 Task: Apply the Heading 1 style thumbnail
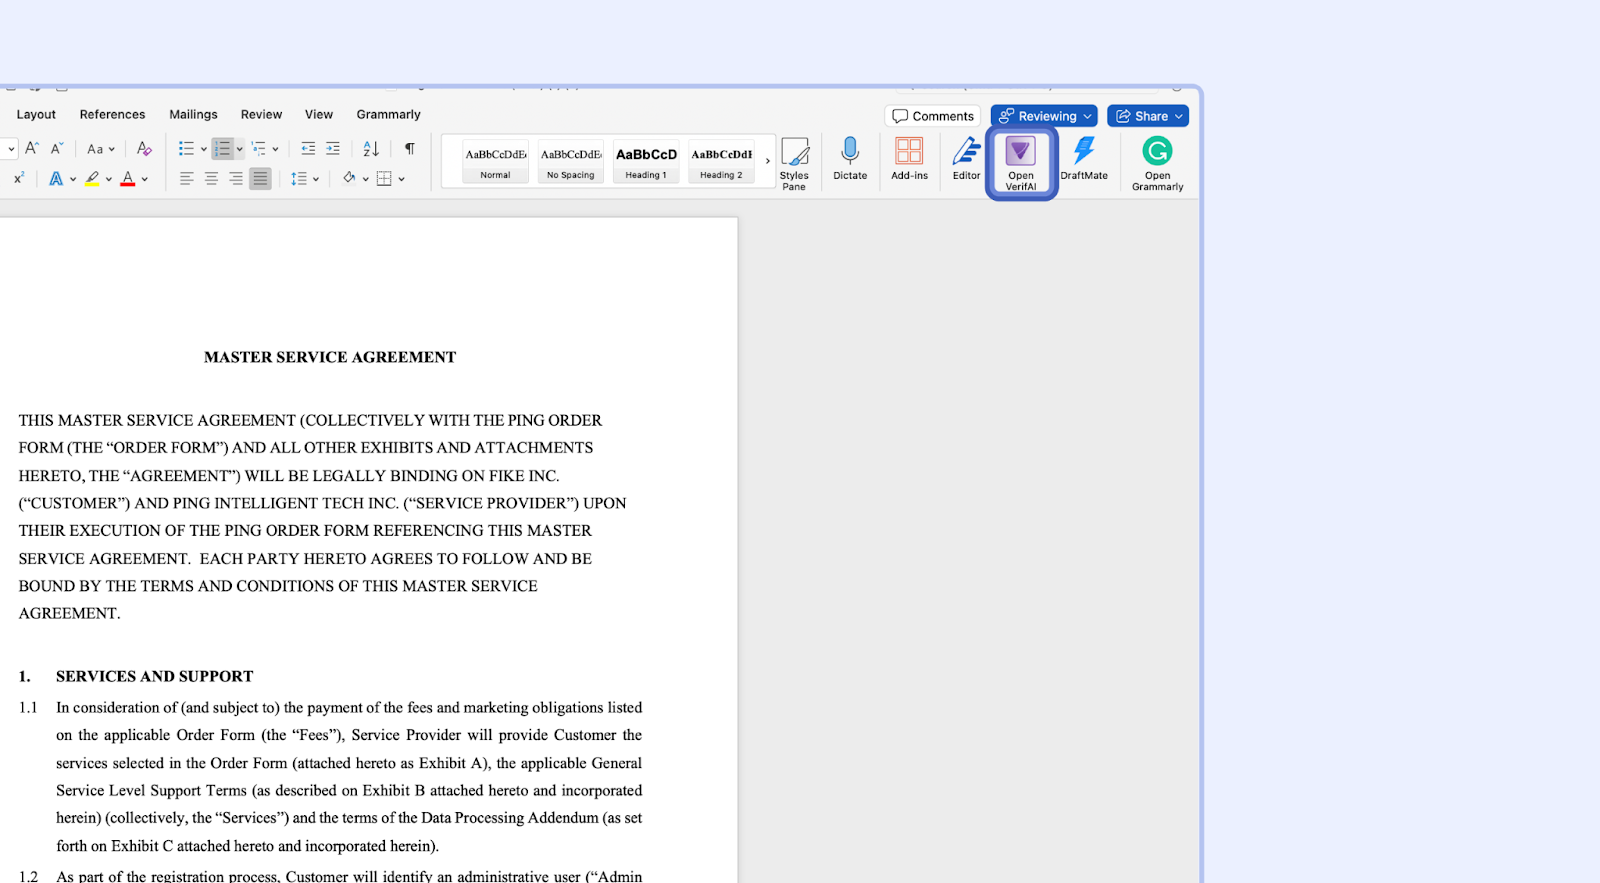pos(646,161)
